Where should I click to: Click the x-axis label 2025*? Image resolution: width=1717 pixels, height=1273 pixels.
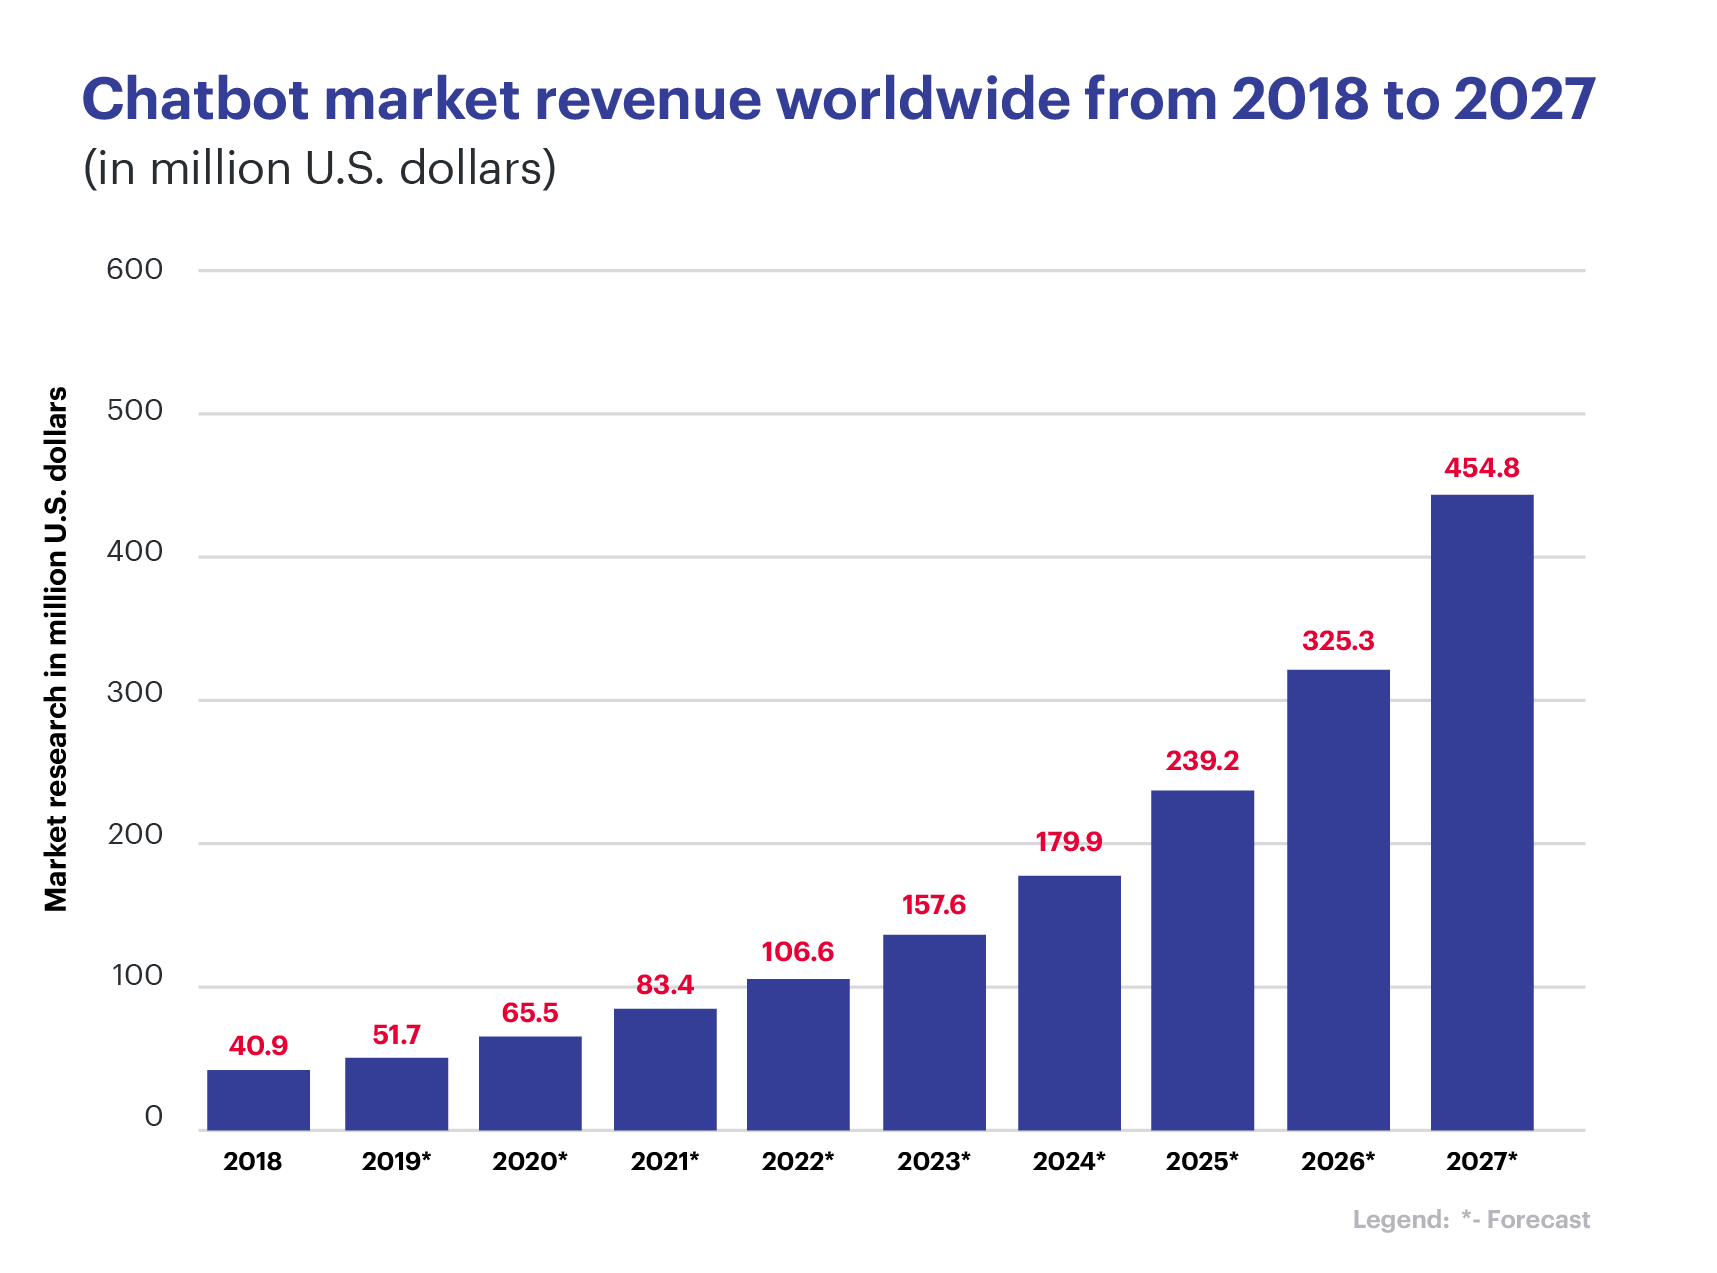coord(1202,1162)
